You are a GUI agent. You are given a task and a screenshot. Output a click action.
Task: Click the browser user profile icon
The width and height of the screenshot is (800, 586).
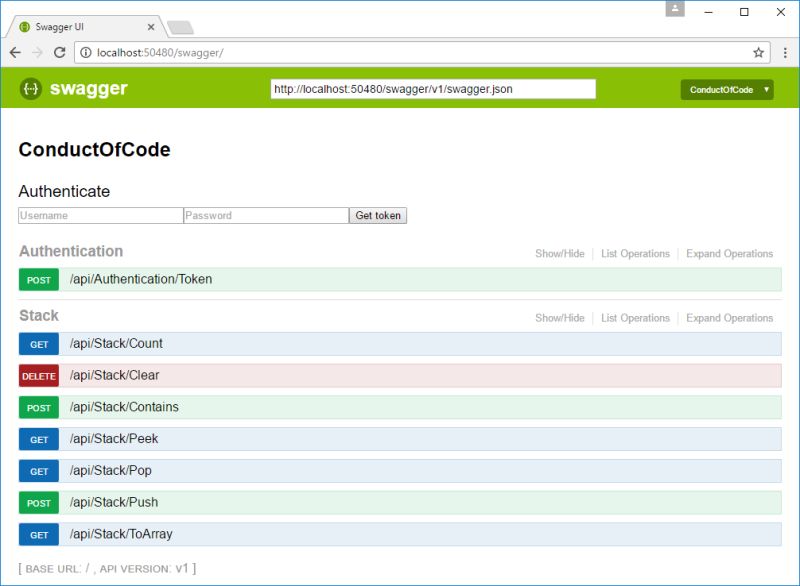(x=674, y=11)
